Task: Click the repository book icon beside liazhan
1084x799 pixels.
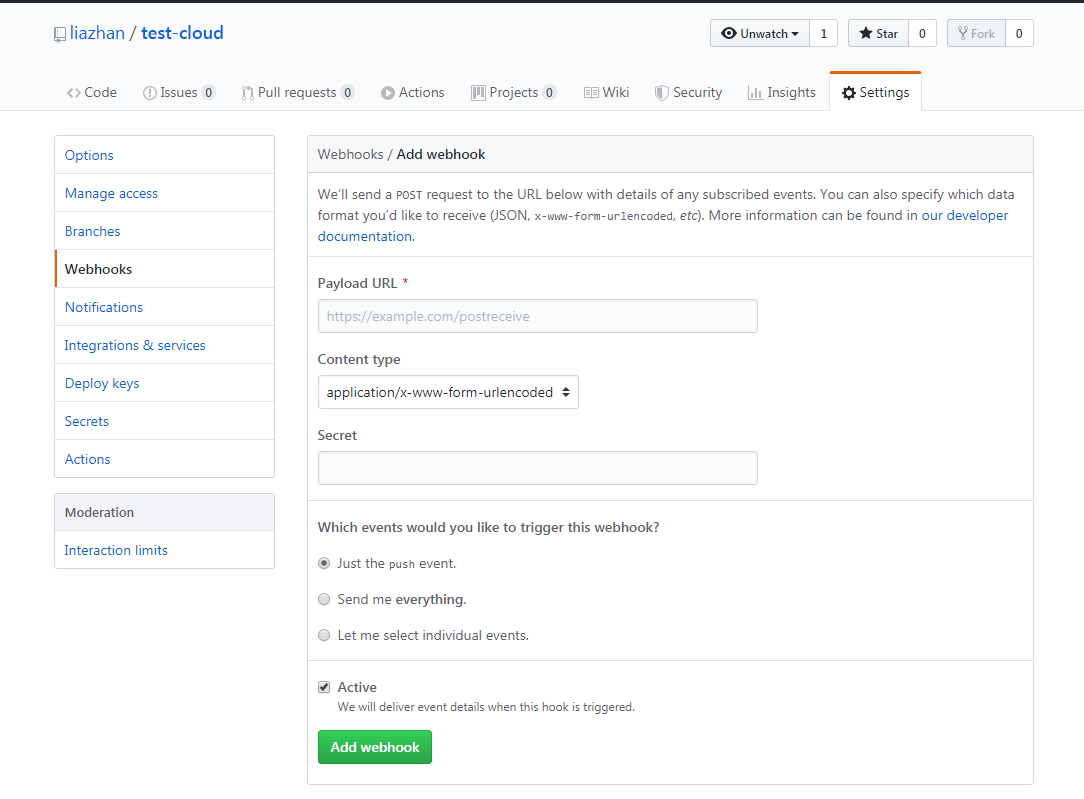Action: tap(59, 35)
